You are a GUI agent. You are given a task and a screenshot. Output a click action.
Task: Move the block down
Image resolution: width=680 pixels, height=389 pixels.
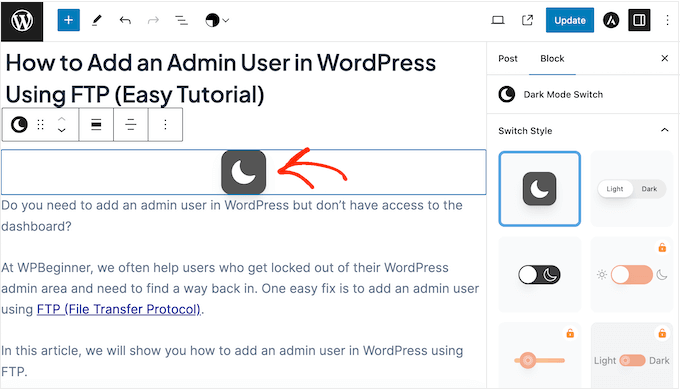62,131
